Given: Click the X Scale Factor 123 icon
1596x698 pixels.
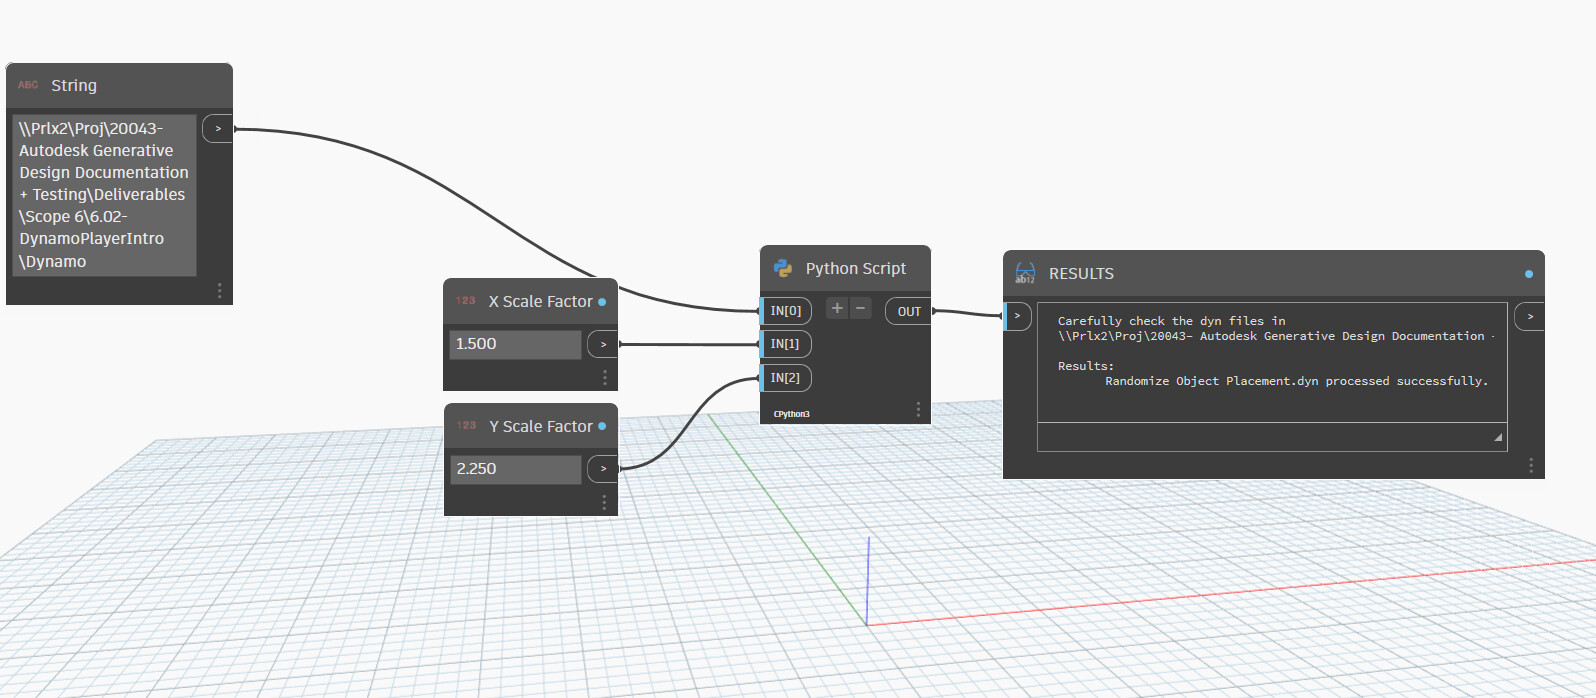Looking at the screenshot, I should 466,300.
